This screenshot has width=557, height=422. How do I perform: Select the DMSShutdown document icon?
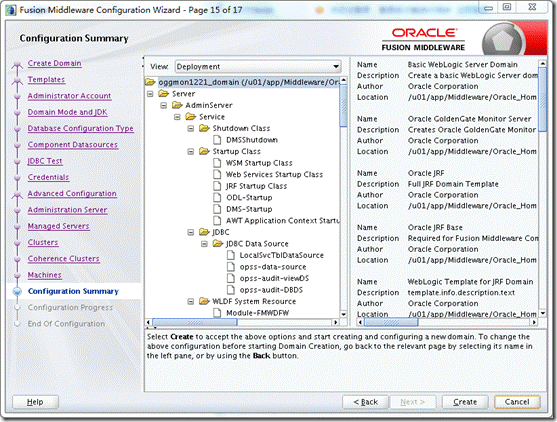click(217, 140)
